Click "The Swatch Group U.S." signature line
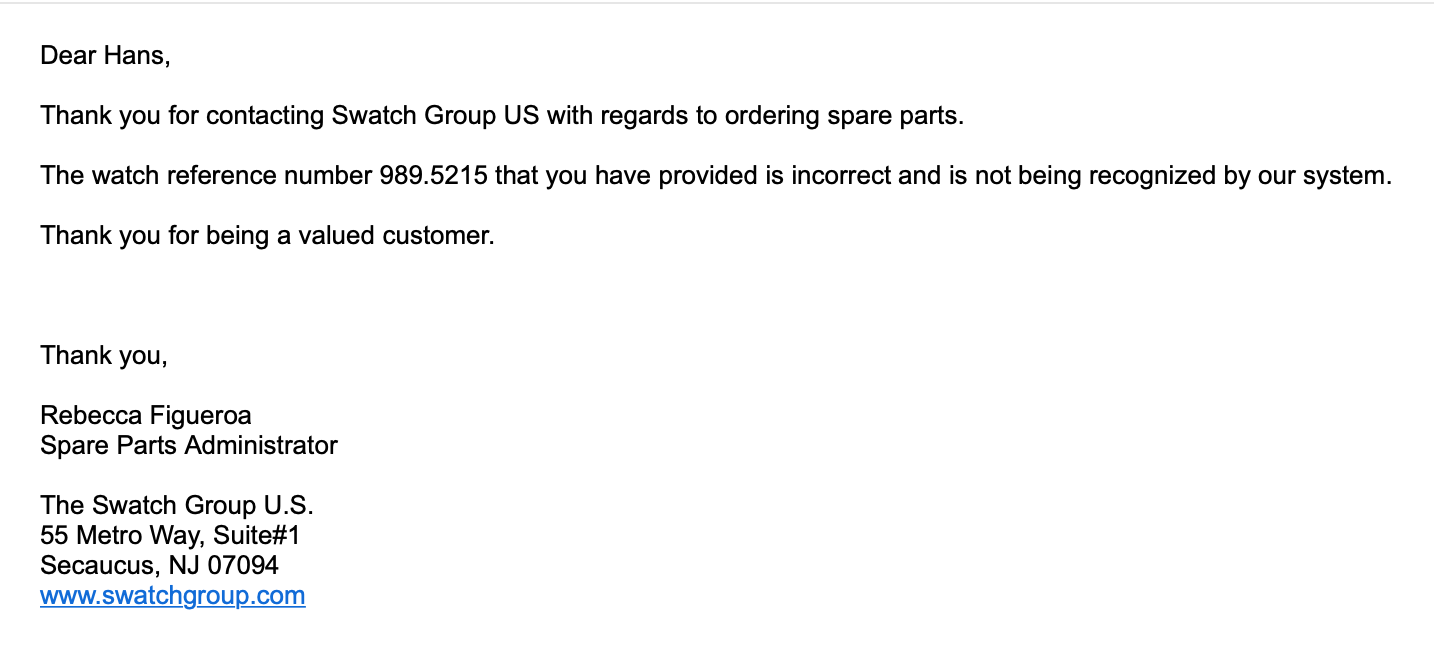This screenshot has height=660, width=1434. (177, 505)
